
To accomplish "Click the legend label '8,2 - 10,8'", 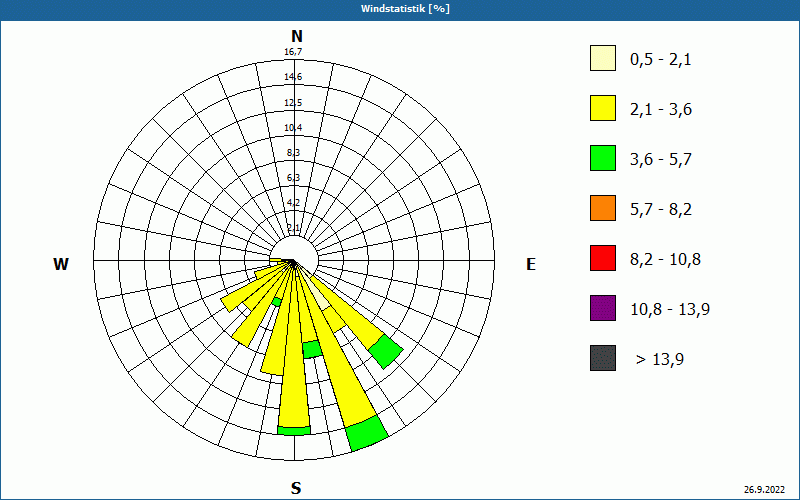I will 665,260.
